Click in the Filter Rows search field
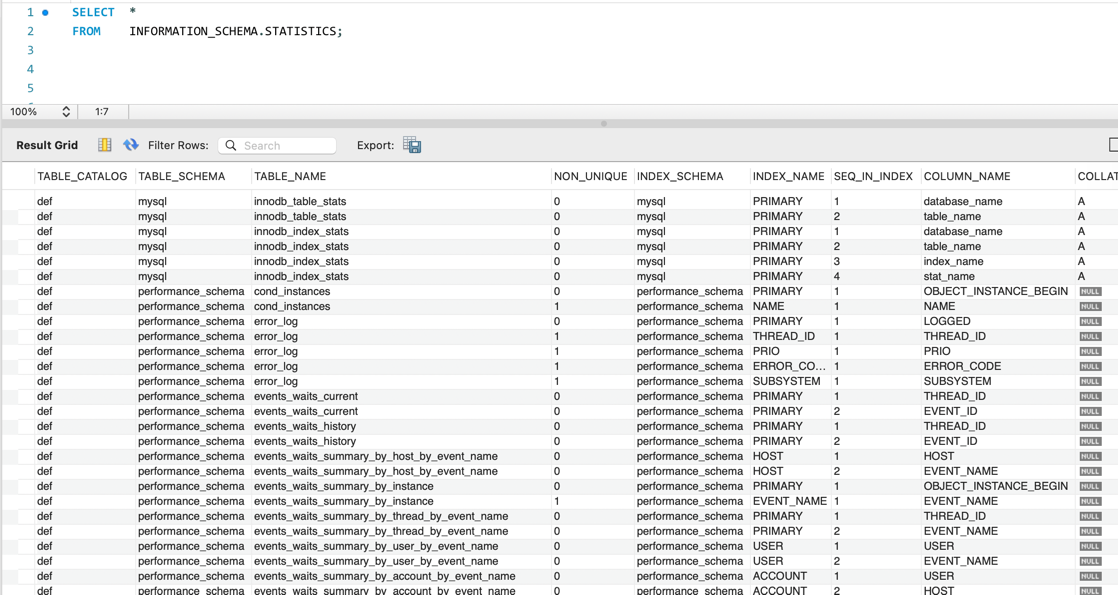 click(285, 146)
